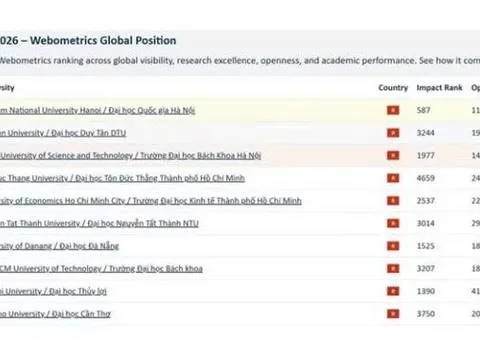Click Vietnam flag in Can Tho University row
This screenshot has height=360, width=480.
pyautogui.click(x=393, y=314)
